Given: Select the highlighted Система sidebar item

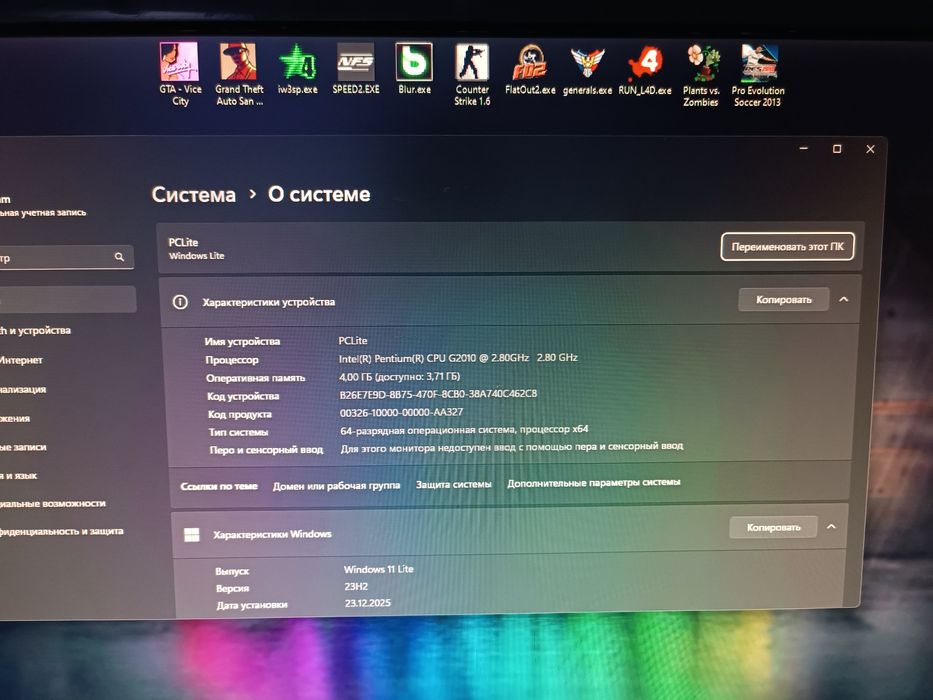Looking at the screenshot, I should point(67,300).
